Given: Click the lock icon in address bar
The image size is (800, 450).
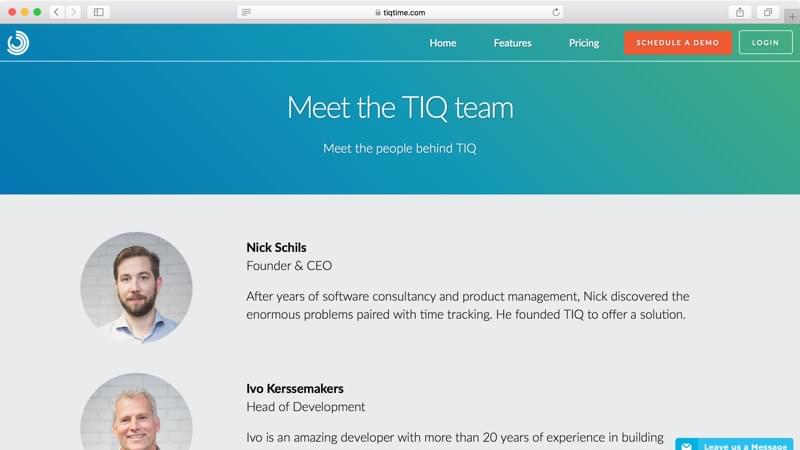Looking at the screenshot, I should pyautogui.click(x=378, y=12).
